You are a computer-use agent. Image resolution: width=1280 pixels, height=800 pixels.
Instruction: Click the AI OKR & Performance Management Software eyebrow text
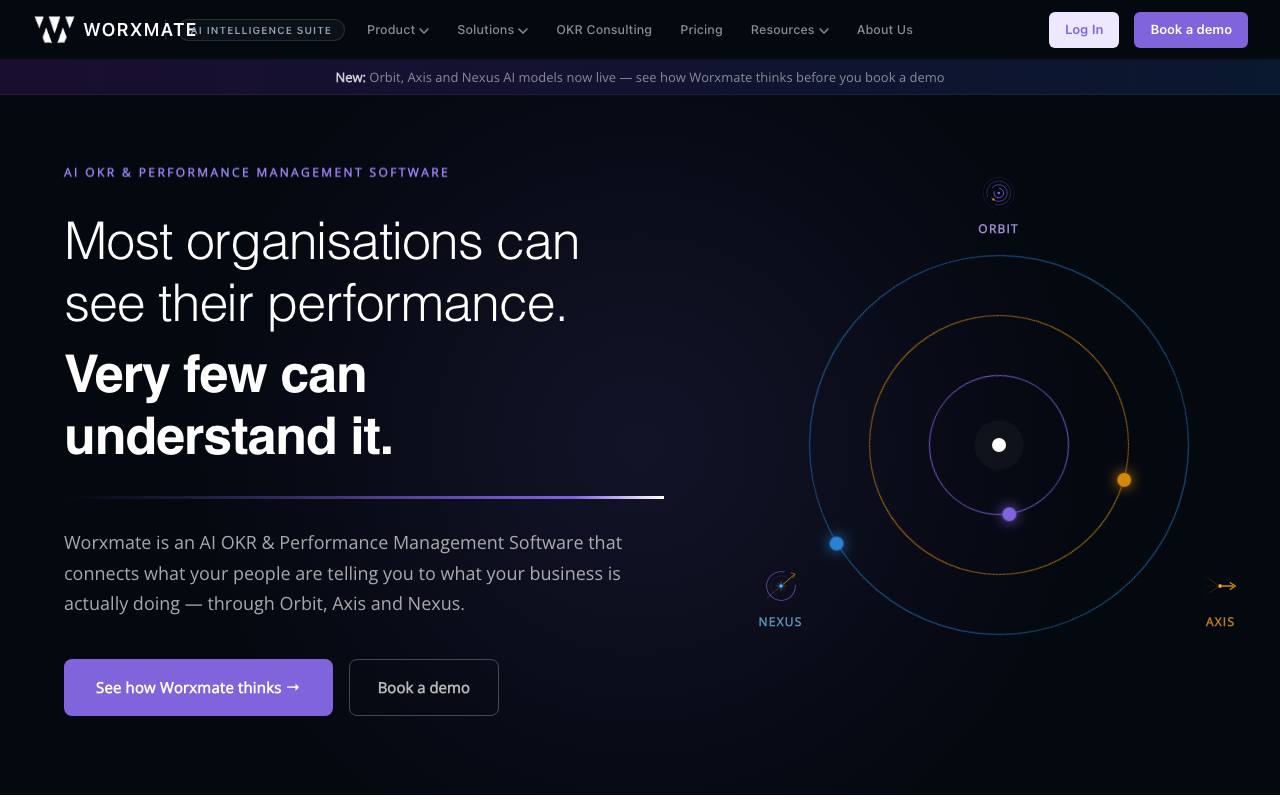pos(257,173)
